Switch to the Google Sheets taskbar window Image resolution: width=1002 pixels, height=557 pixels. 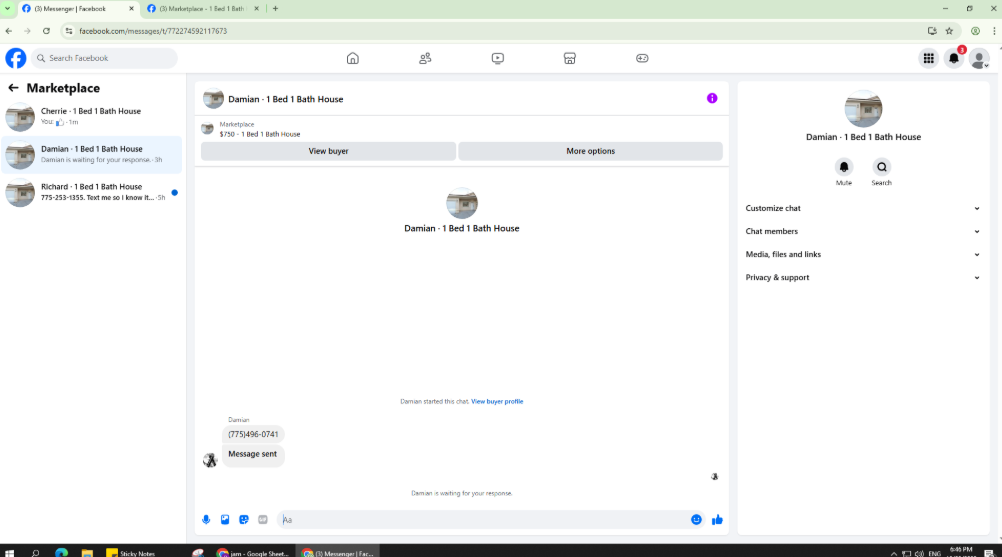(253, 553)
